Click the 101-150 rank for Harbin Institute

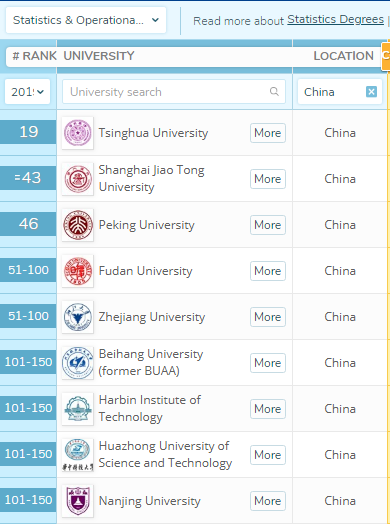(28, 408)
